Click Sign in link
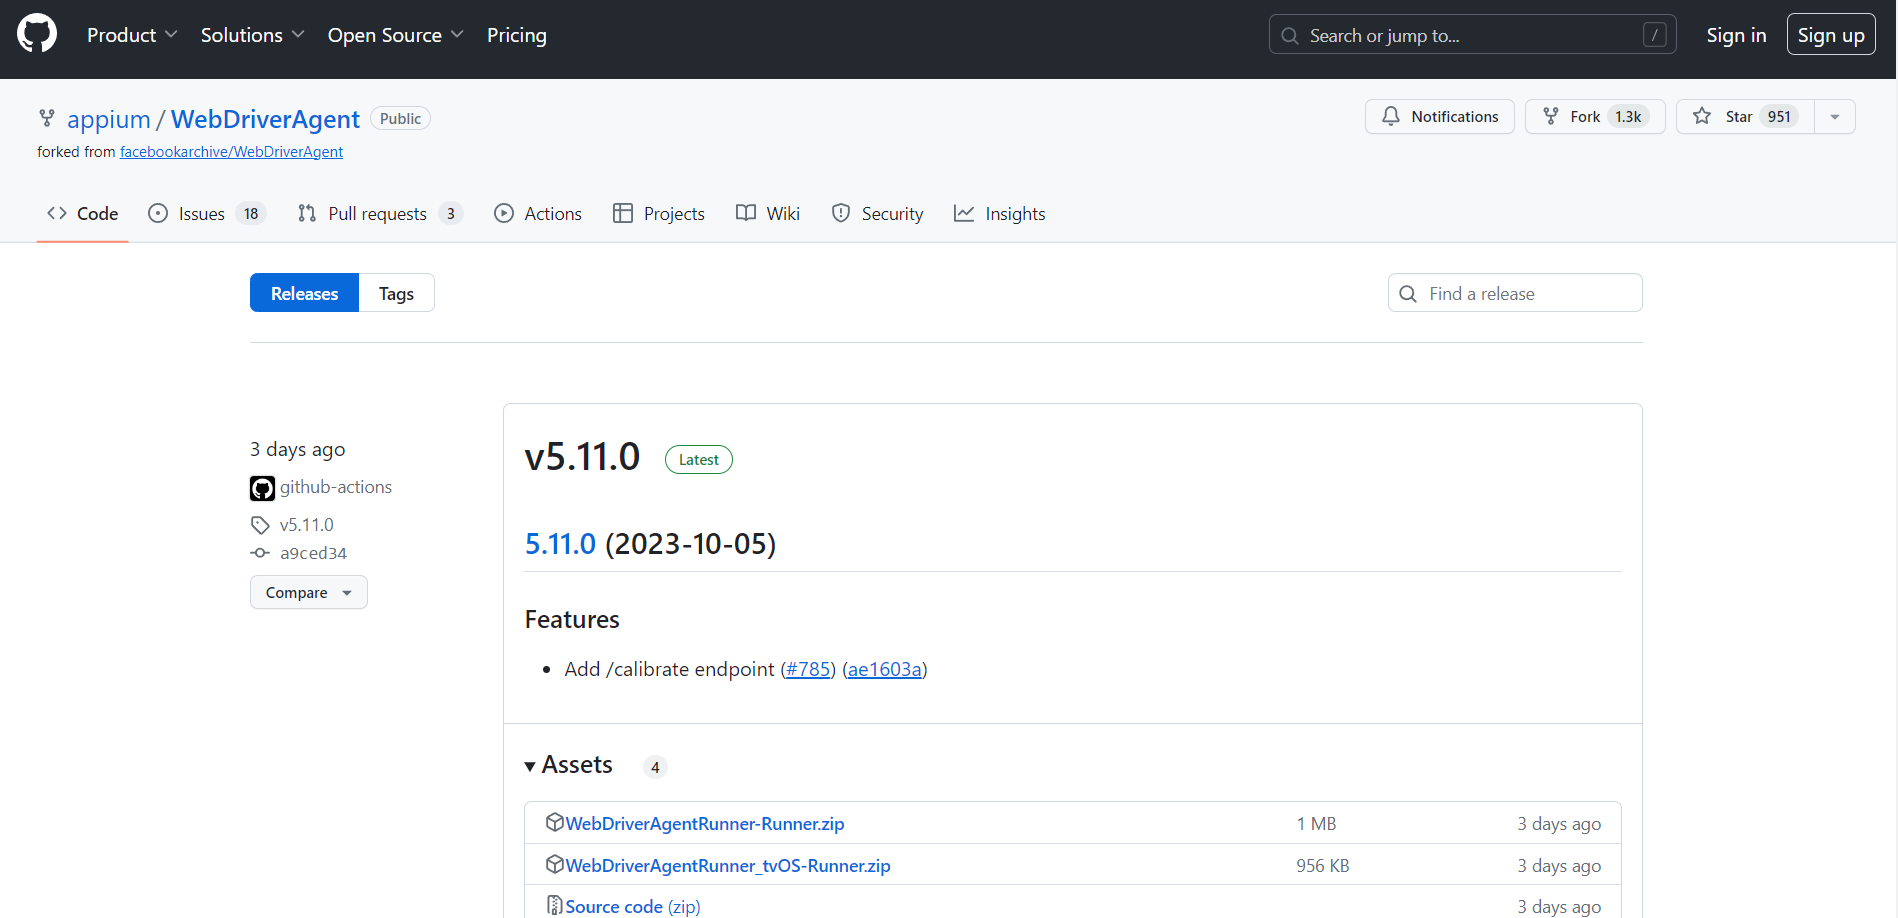This screenshot has width=1898, height=918. pos(1736,35)
